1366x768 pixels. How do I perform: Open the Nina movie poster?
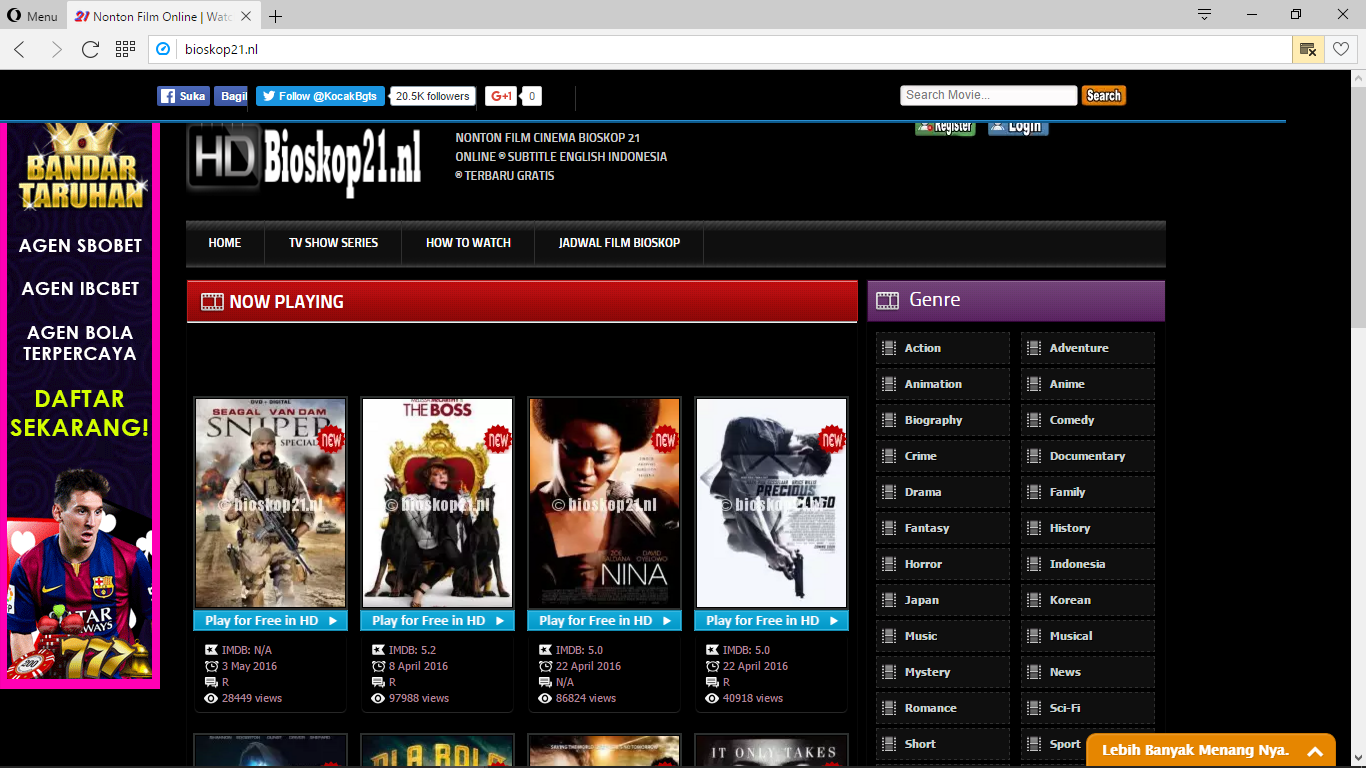click(x=604, y=503)
